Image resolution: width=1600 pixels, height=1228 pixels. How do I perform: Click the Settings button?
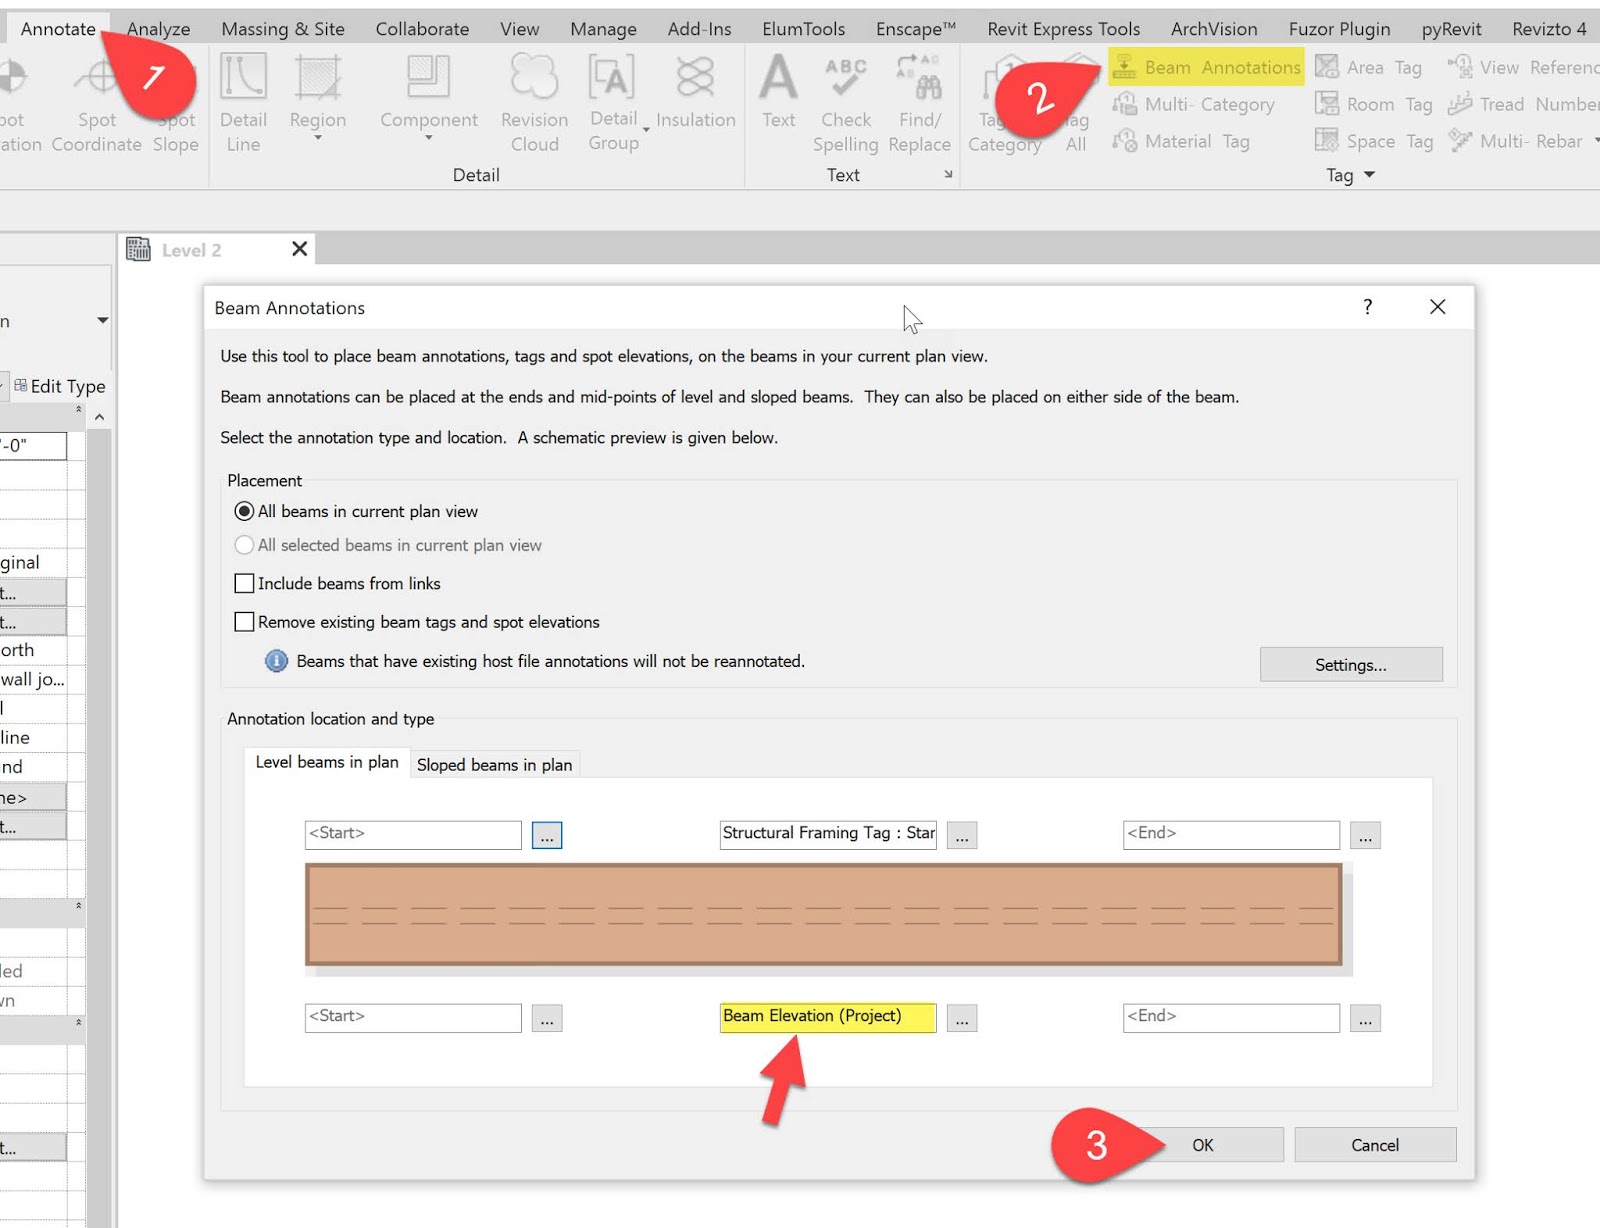pyautogui.click(x=1351, y=664)
